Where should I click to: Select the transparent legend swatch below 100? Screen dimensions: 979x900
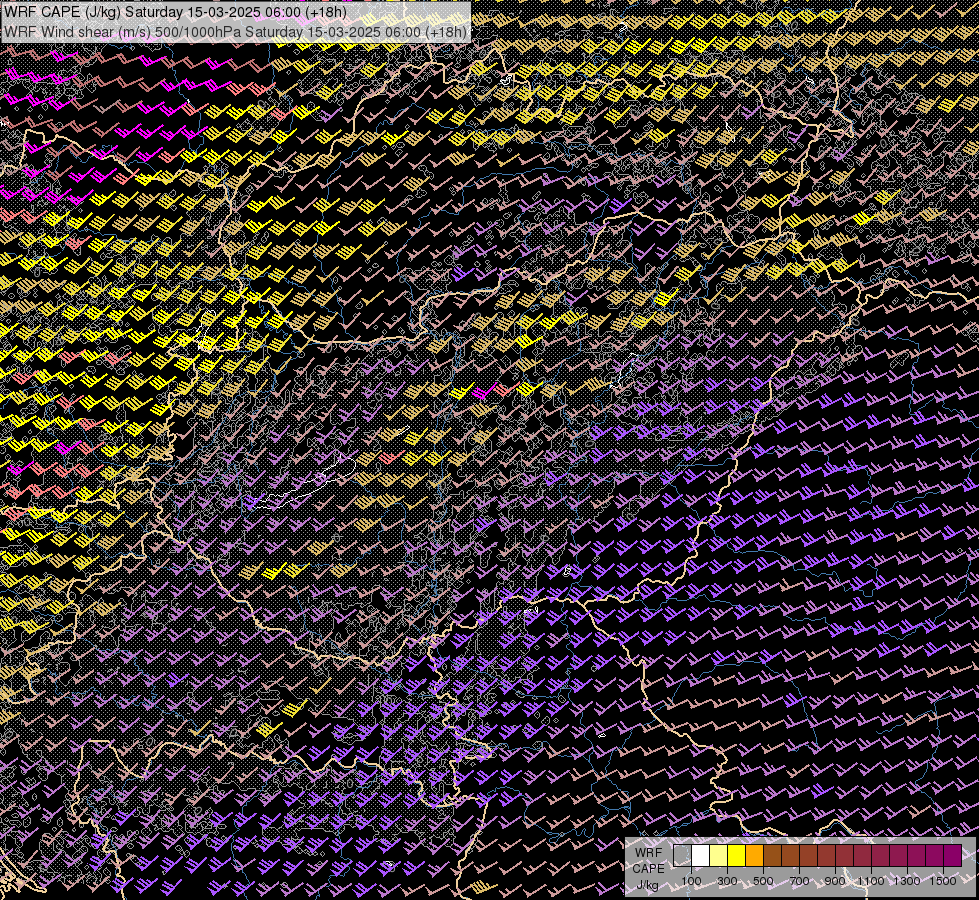coord(682,856)
